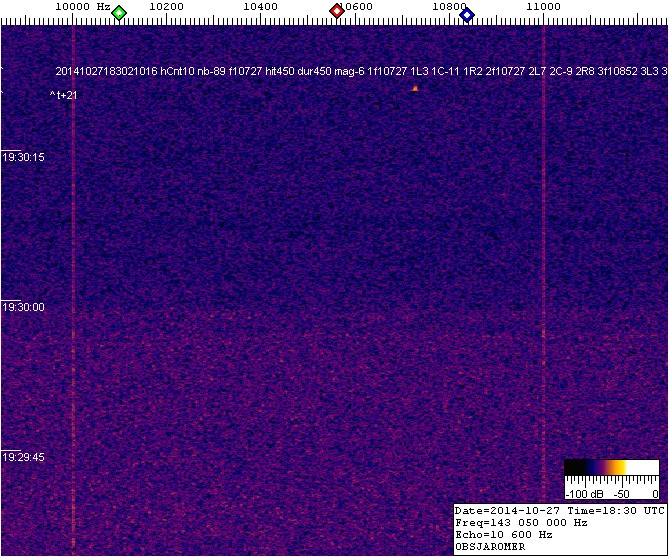Click the orange meteor echo spot
The image size is (669, 557).
point(415,89)
